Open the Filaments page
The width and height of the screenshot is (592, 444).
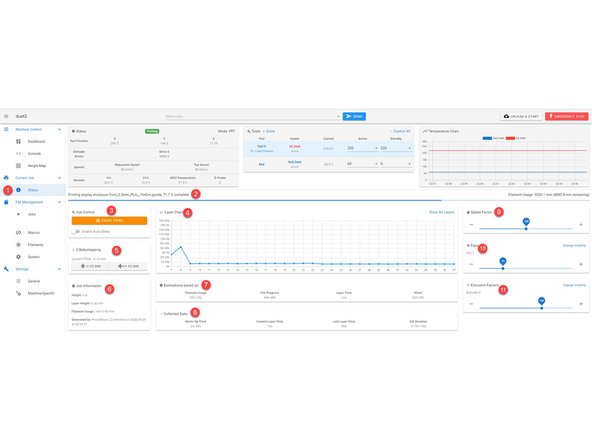click(x=35, y=245)
